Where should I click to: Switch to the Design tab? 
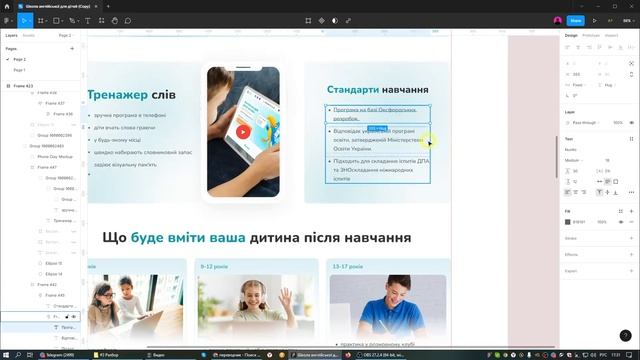point(571,36)
